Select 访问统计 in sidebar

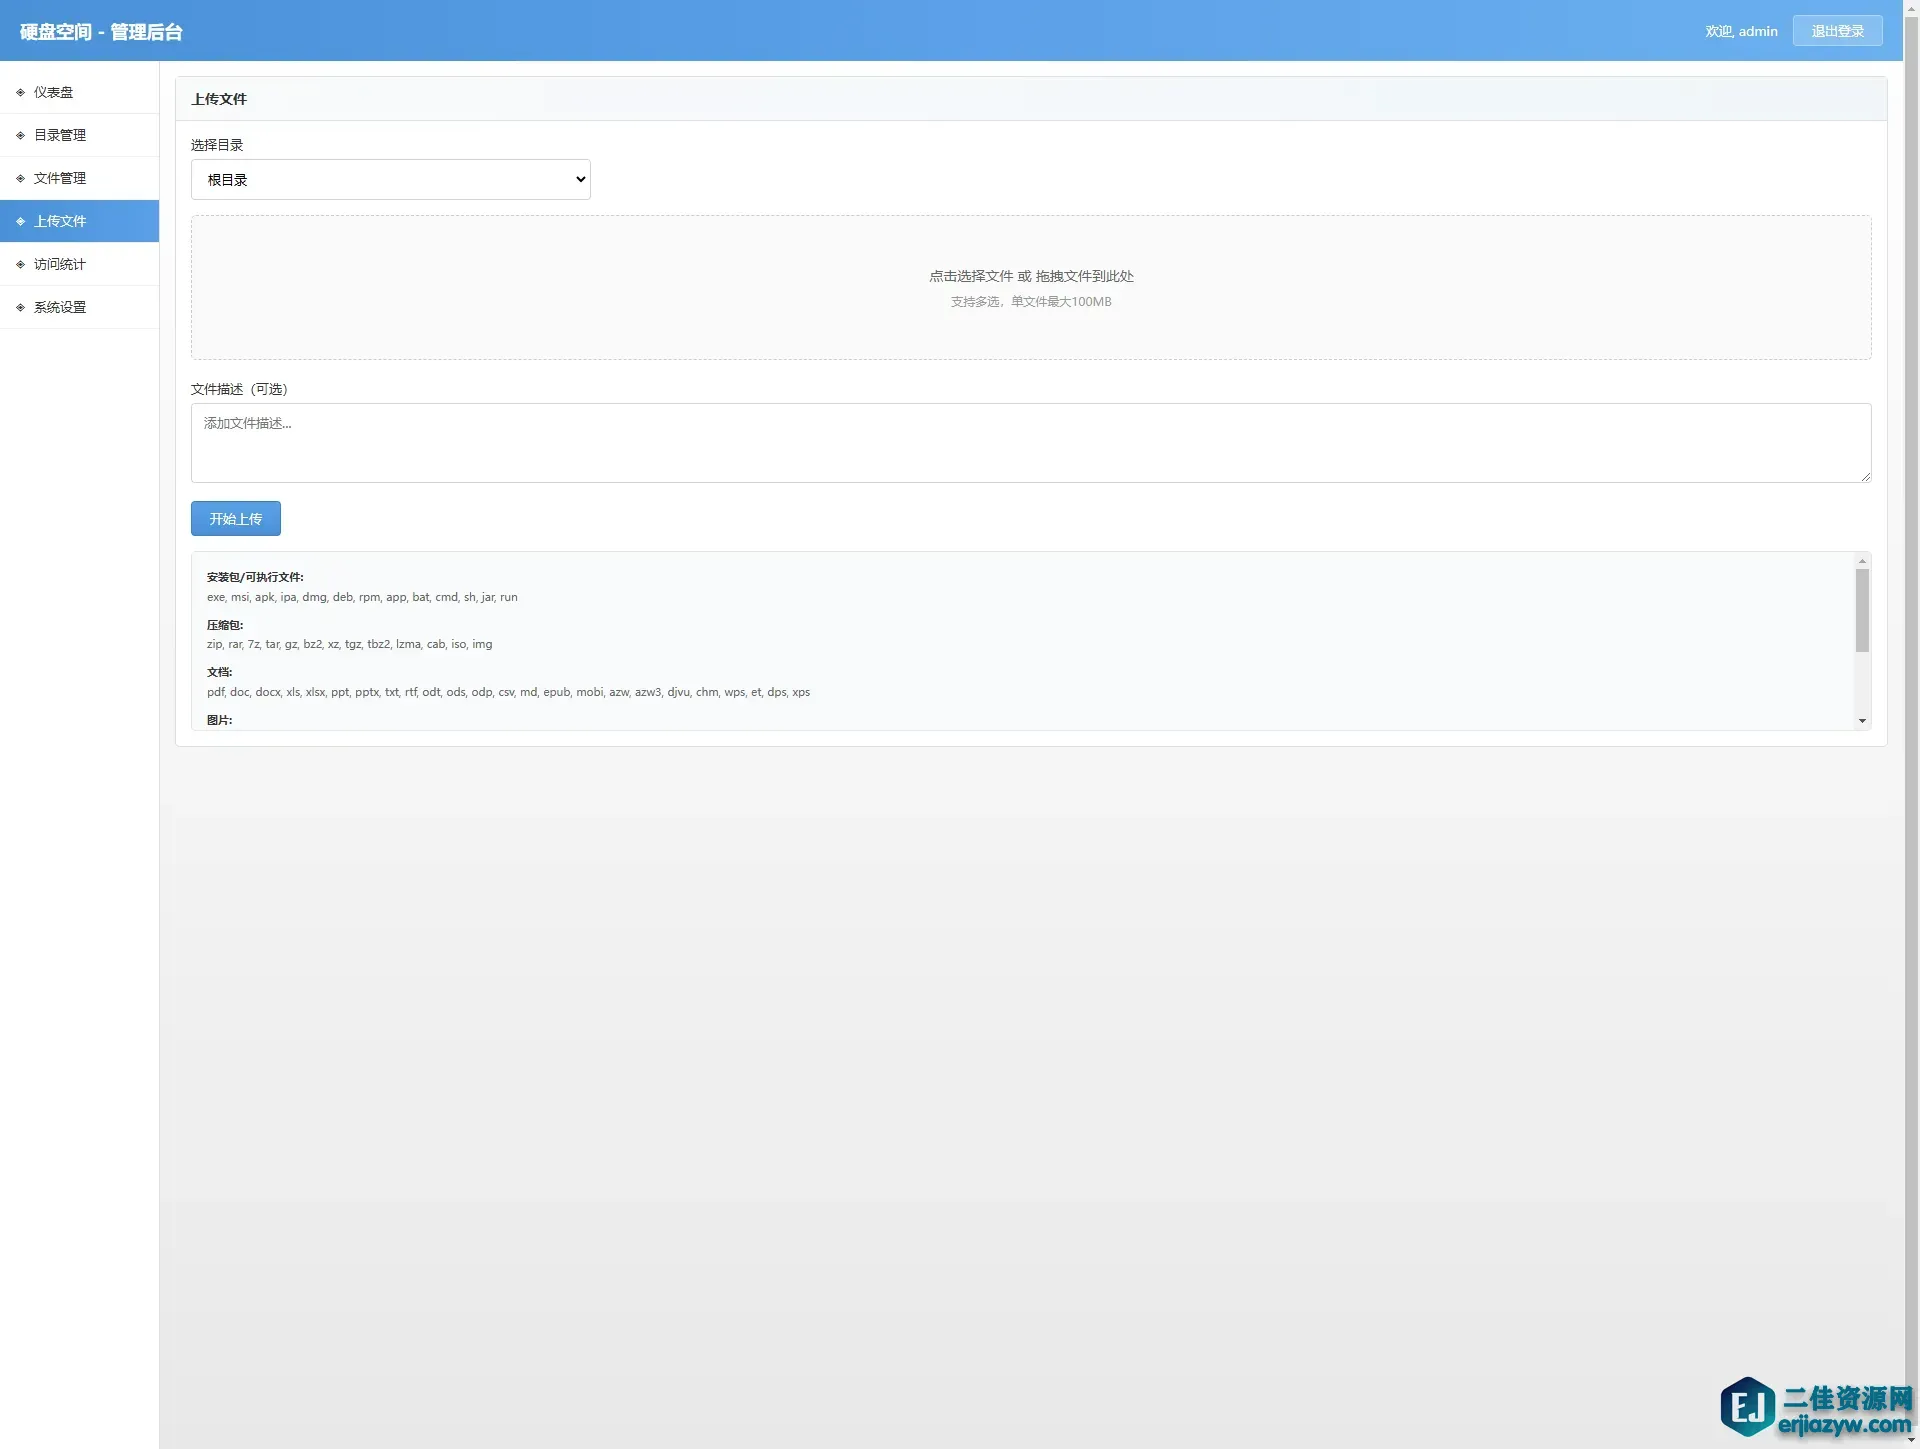point(60,264)
